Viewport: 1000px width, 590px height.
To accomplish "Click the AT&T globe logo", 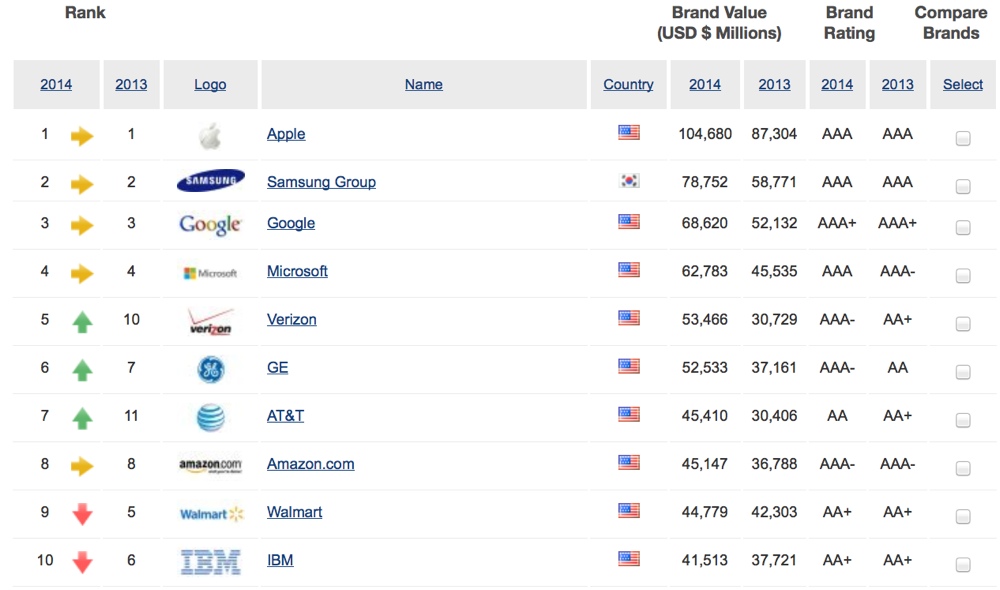I will click(x=210, y=416).
